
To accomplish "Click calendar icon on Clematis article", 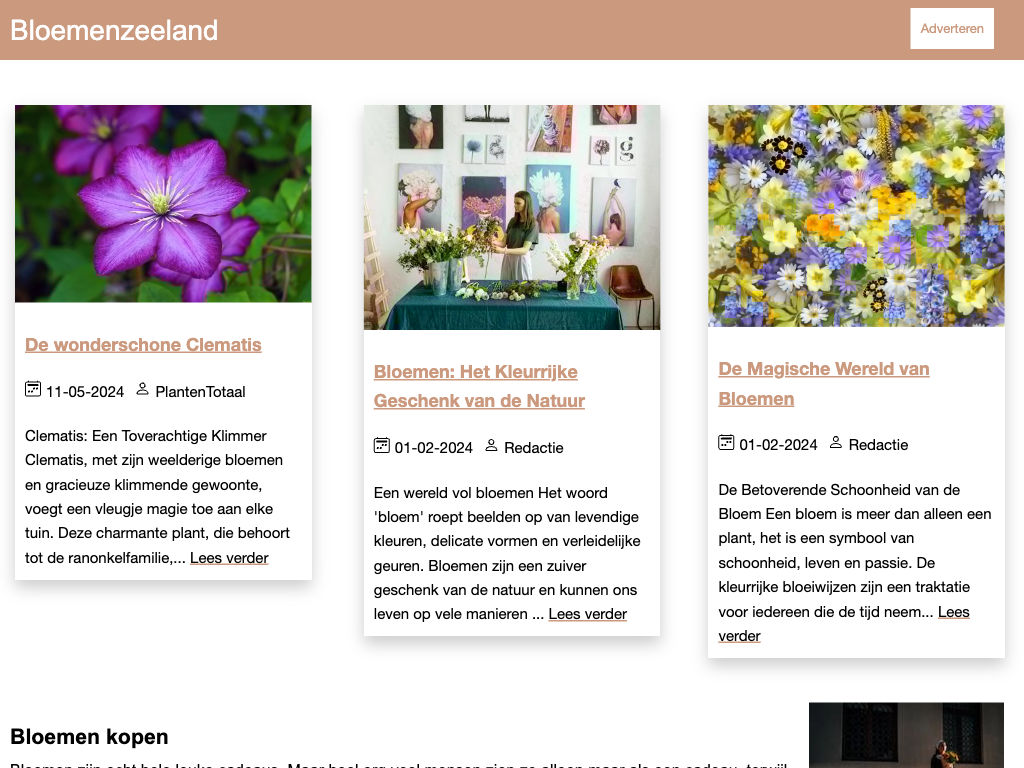I will 33,389.
